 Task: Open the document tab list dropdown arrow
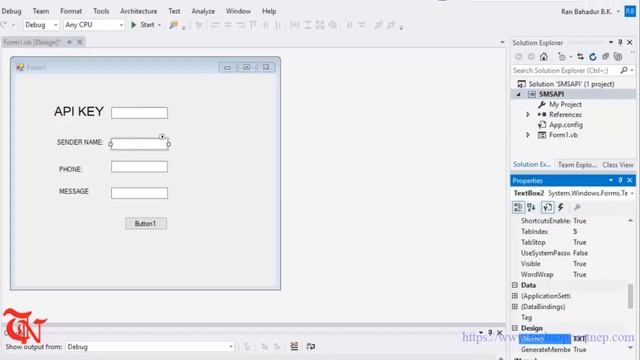click(502, 42)
